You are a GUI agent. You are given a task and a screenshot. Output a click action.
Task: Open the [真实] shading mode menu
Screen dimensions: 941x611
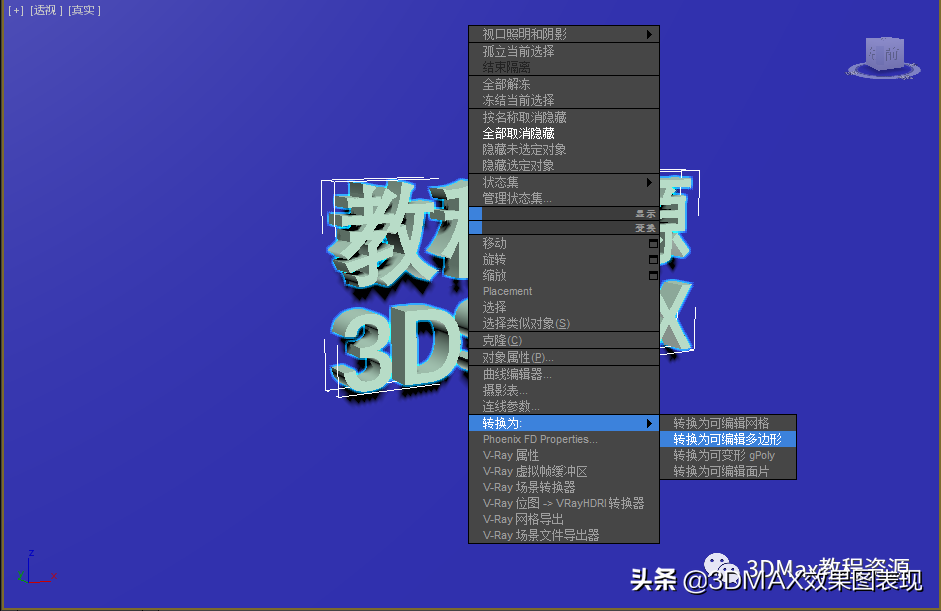[x=84, y=10]
